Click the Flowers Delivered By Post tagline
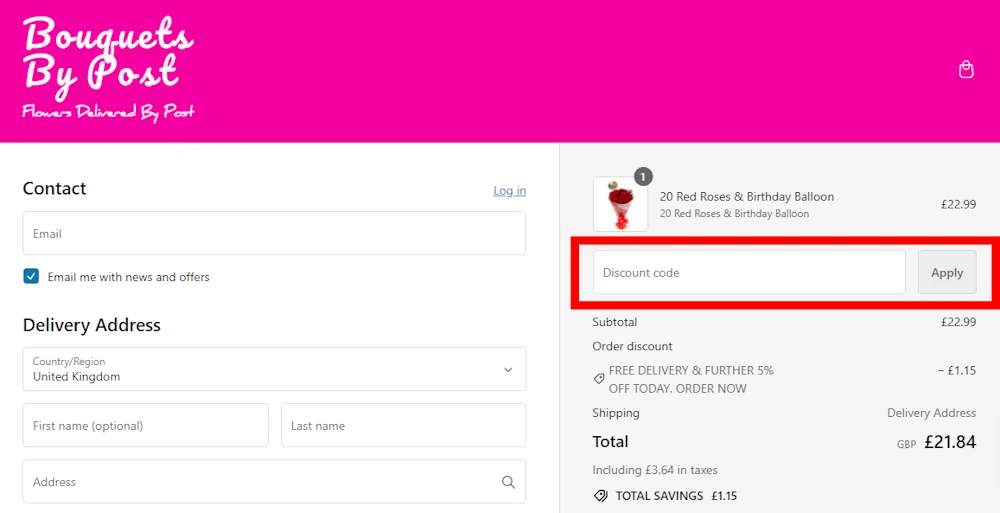1000x513 pixels. 108,112
